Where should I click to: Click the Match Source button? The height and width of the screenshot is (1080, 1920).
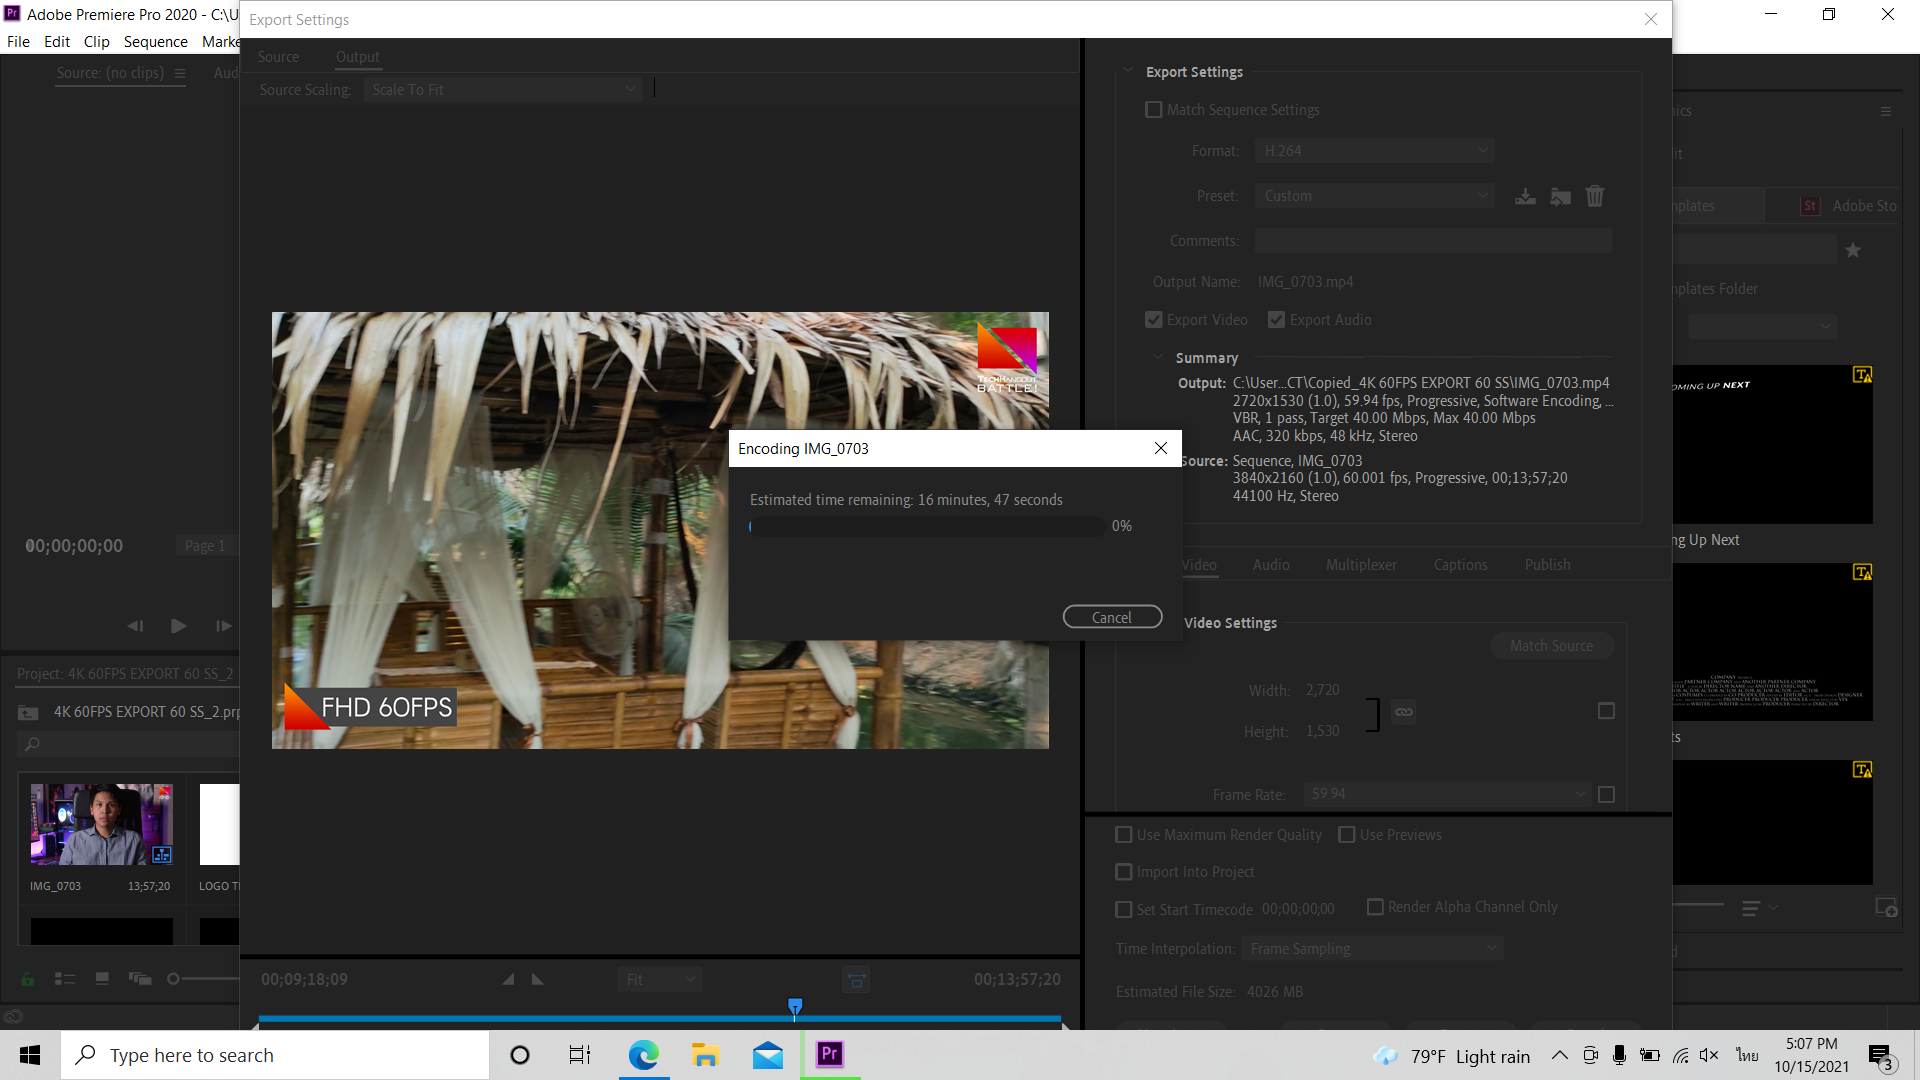tap(1551, 646)
